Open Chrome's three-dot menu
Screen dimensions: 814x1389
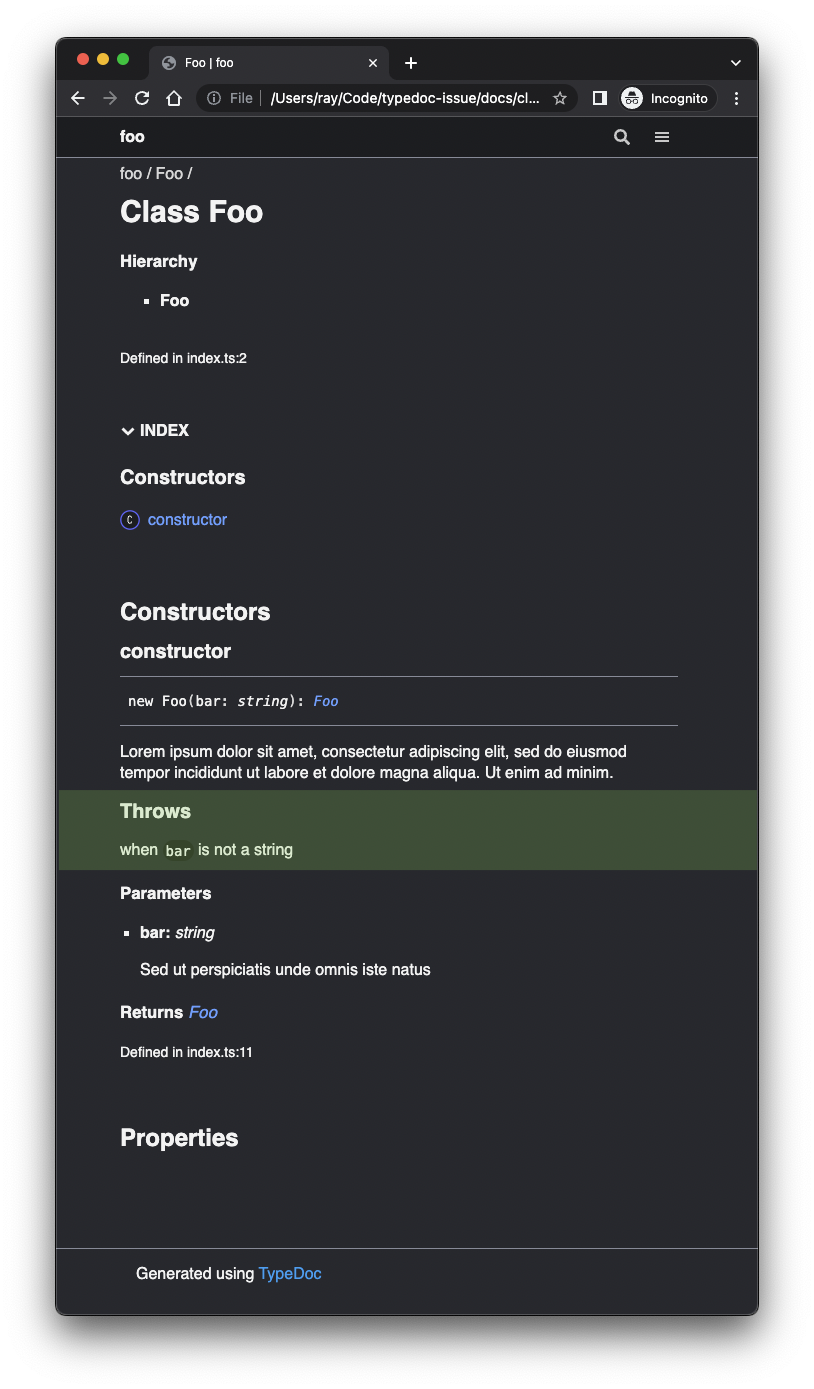(x=737, y=98)
